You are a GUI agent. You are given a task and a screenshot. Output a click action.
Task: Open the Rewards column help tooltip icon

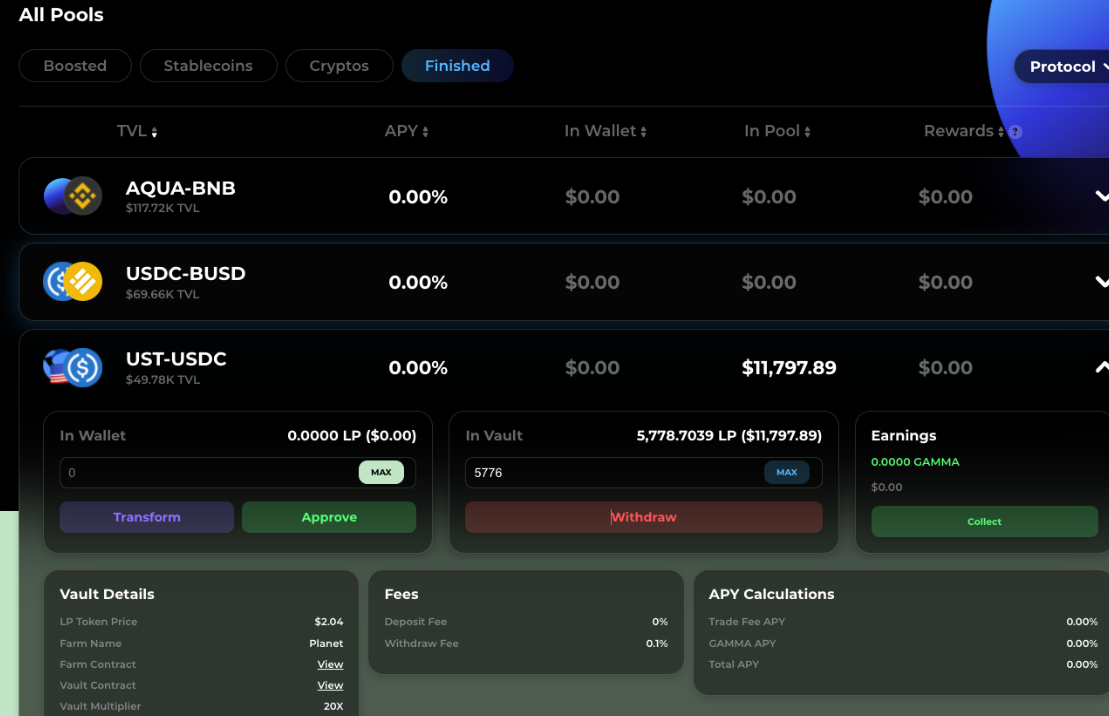coord(1015,131)
